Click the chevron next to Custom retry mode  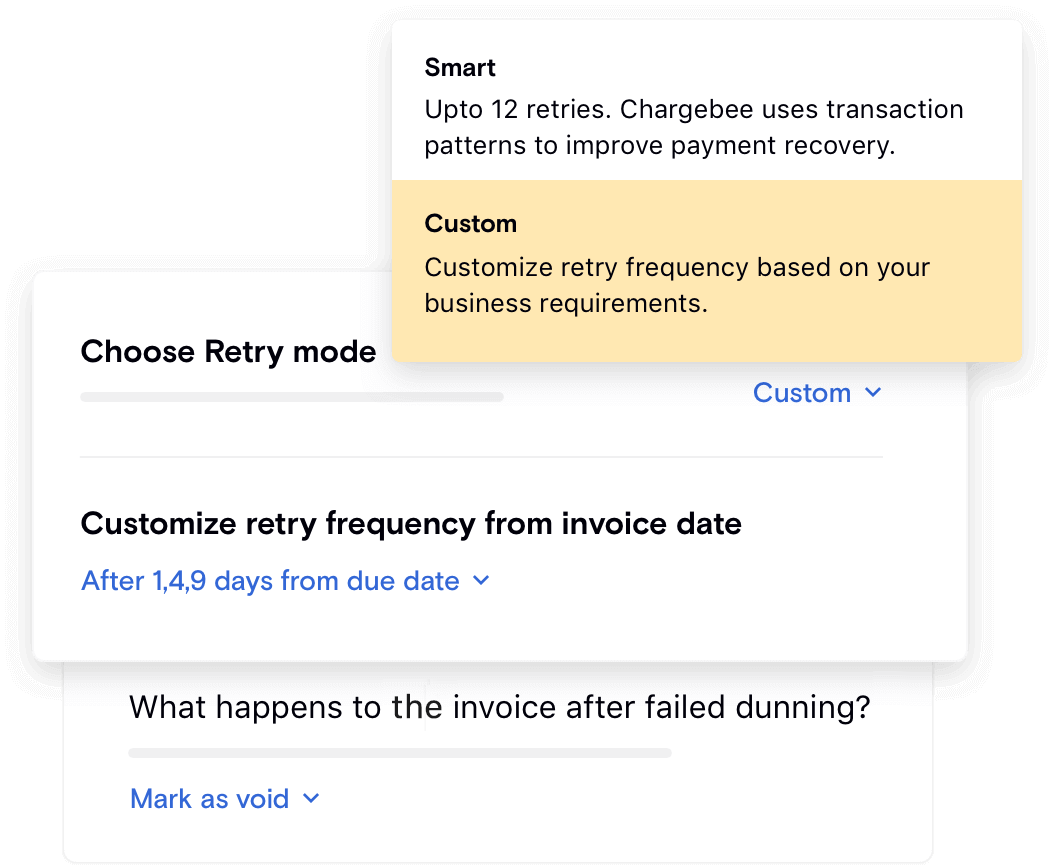[873, 393]
